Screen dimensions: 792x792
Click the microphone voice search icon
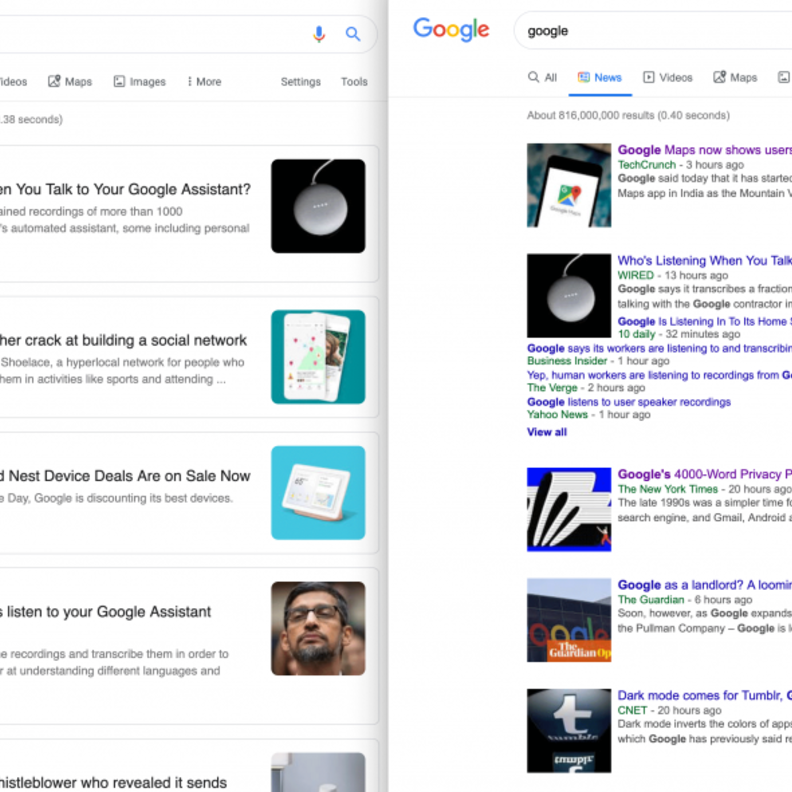pos(319,34)
